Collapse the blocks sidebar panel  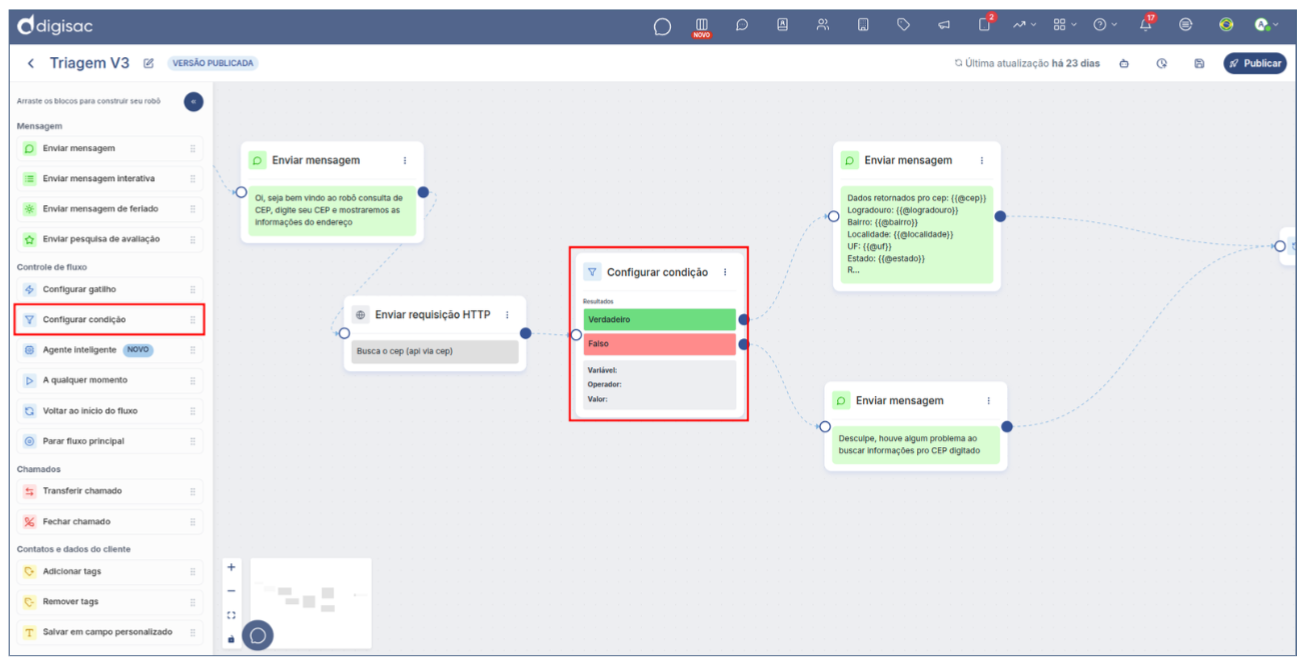click(x=194, y=101)
